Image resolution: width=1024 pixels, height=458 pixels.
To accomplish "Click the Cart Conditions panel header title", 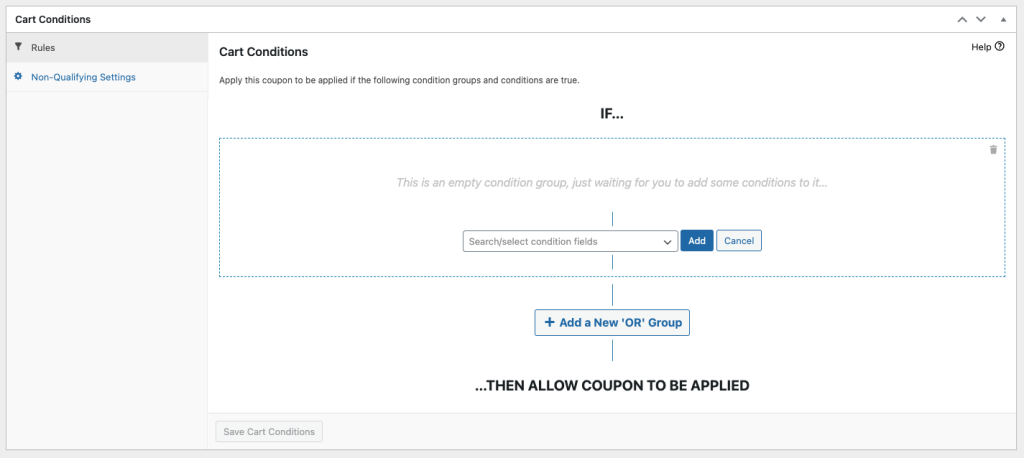I will point(53,20).
